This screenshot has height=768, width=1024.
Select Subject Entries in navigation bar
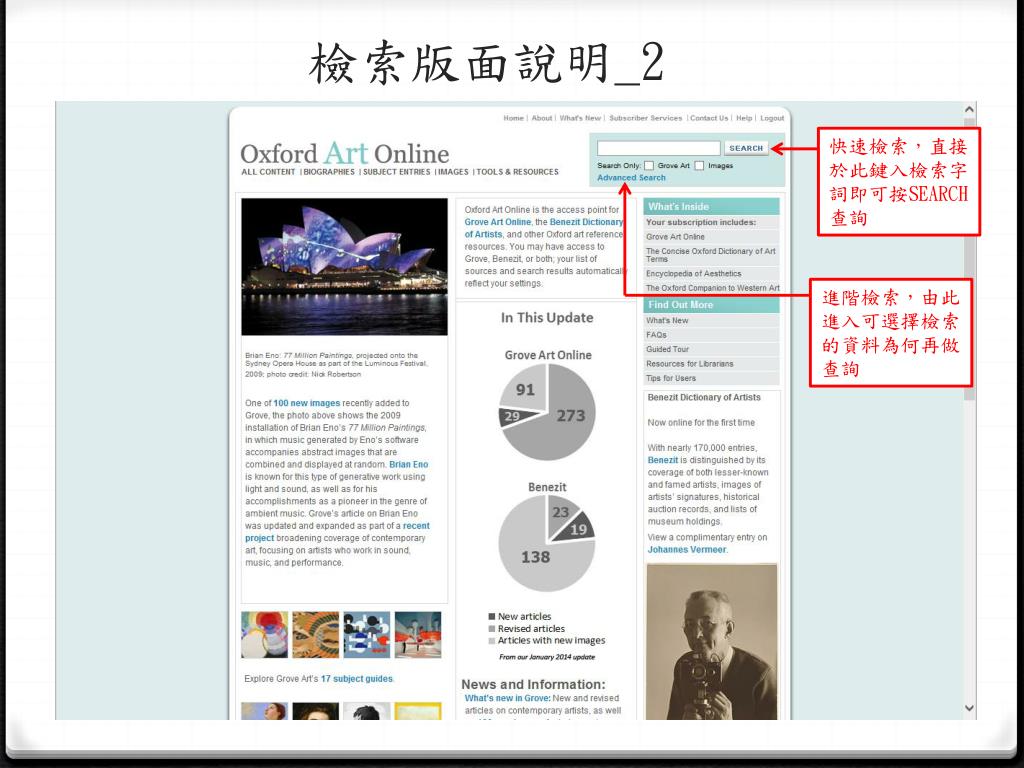coord(396,172)
